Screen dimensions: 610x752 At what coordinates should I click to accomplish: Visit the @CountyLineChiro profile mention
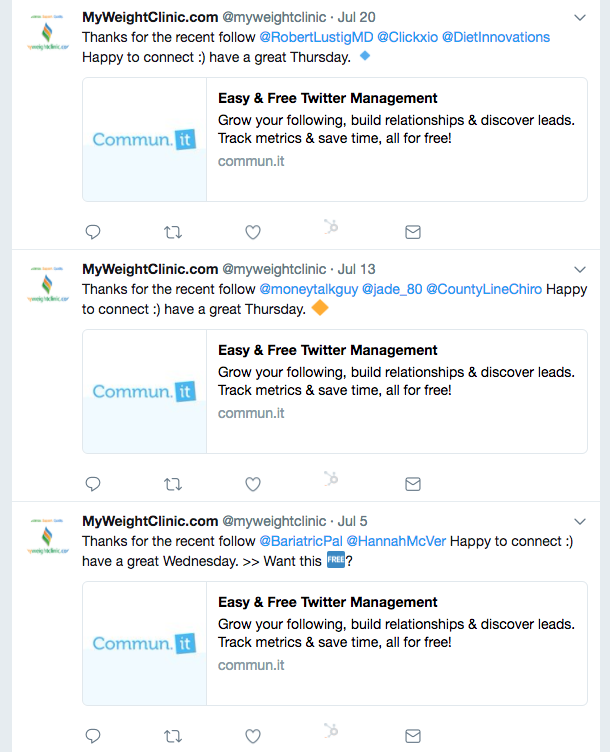[484, 289]
